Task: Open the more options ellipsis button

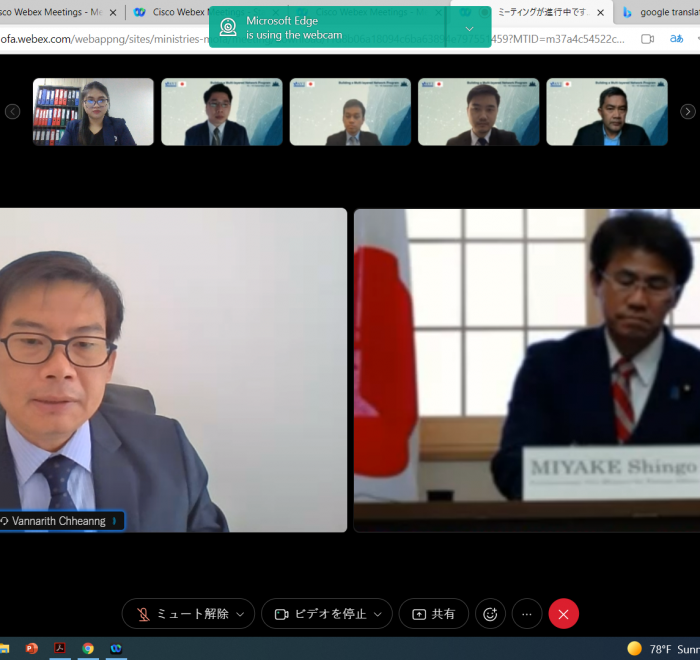Action: click(526, 614)
